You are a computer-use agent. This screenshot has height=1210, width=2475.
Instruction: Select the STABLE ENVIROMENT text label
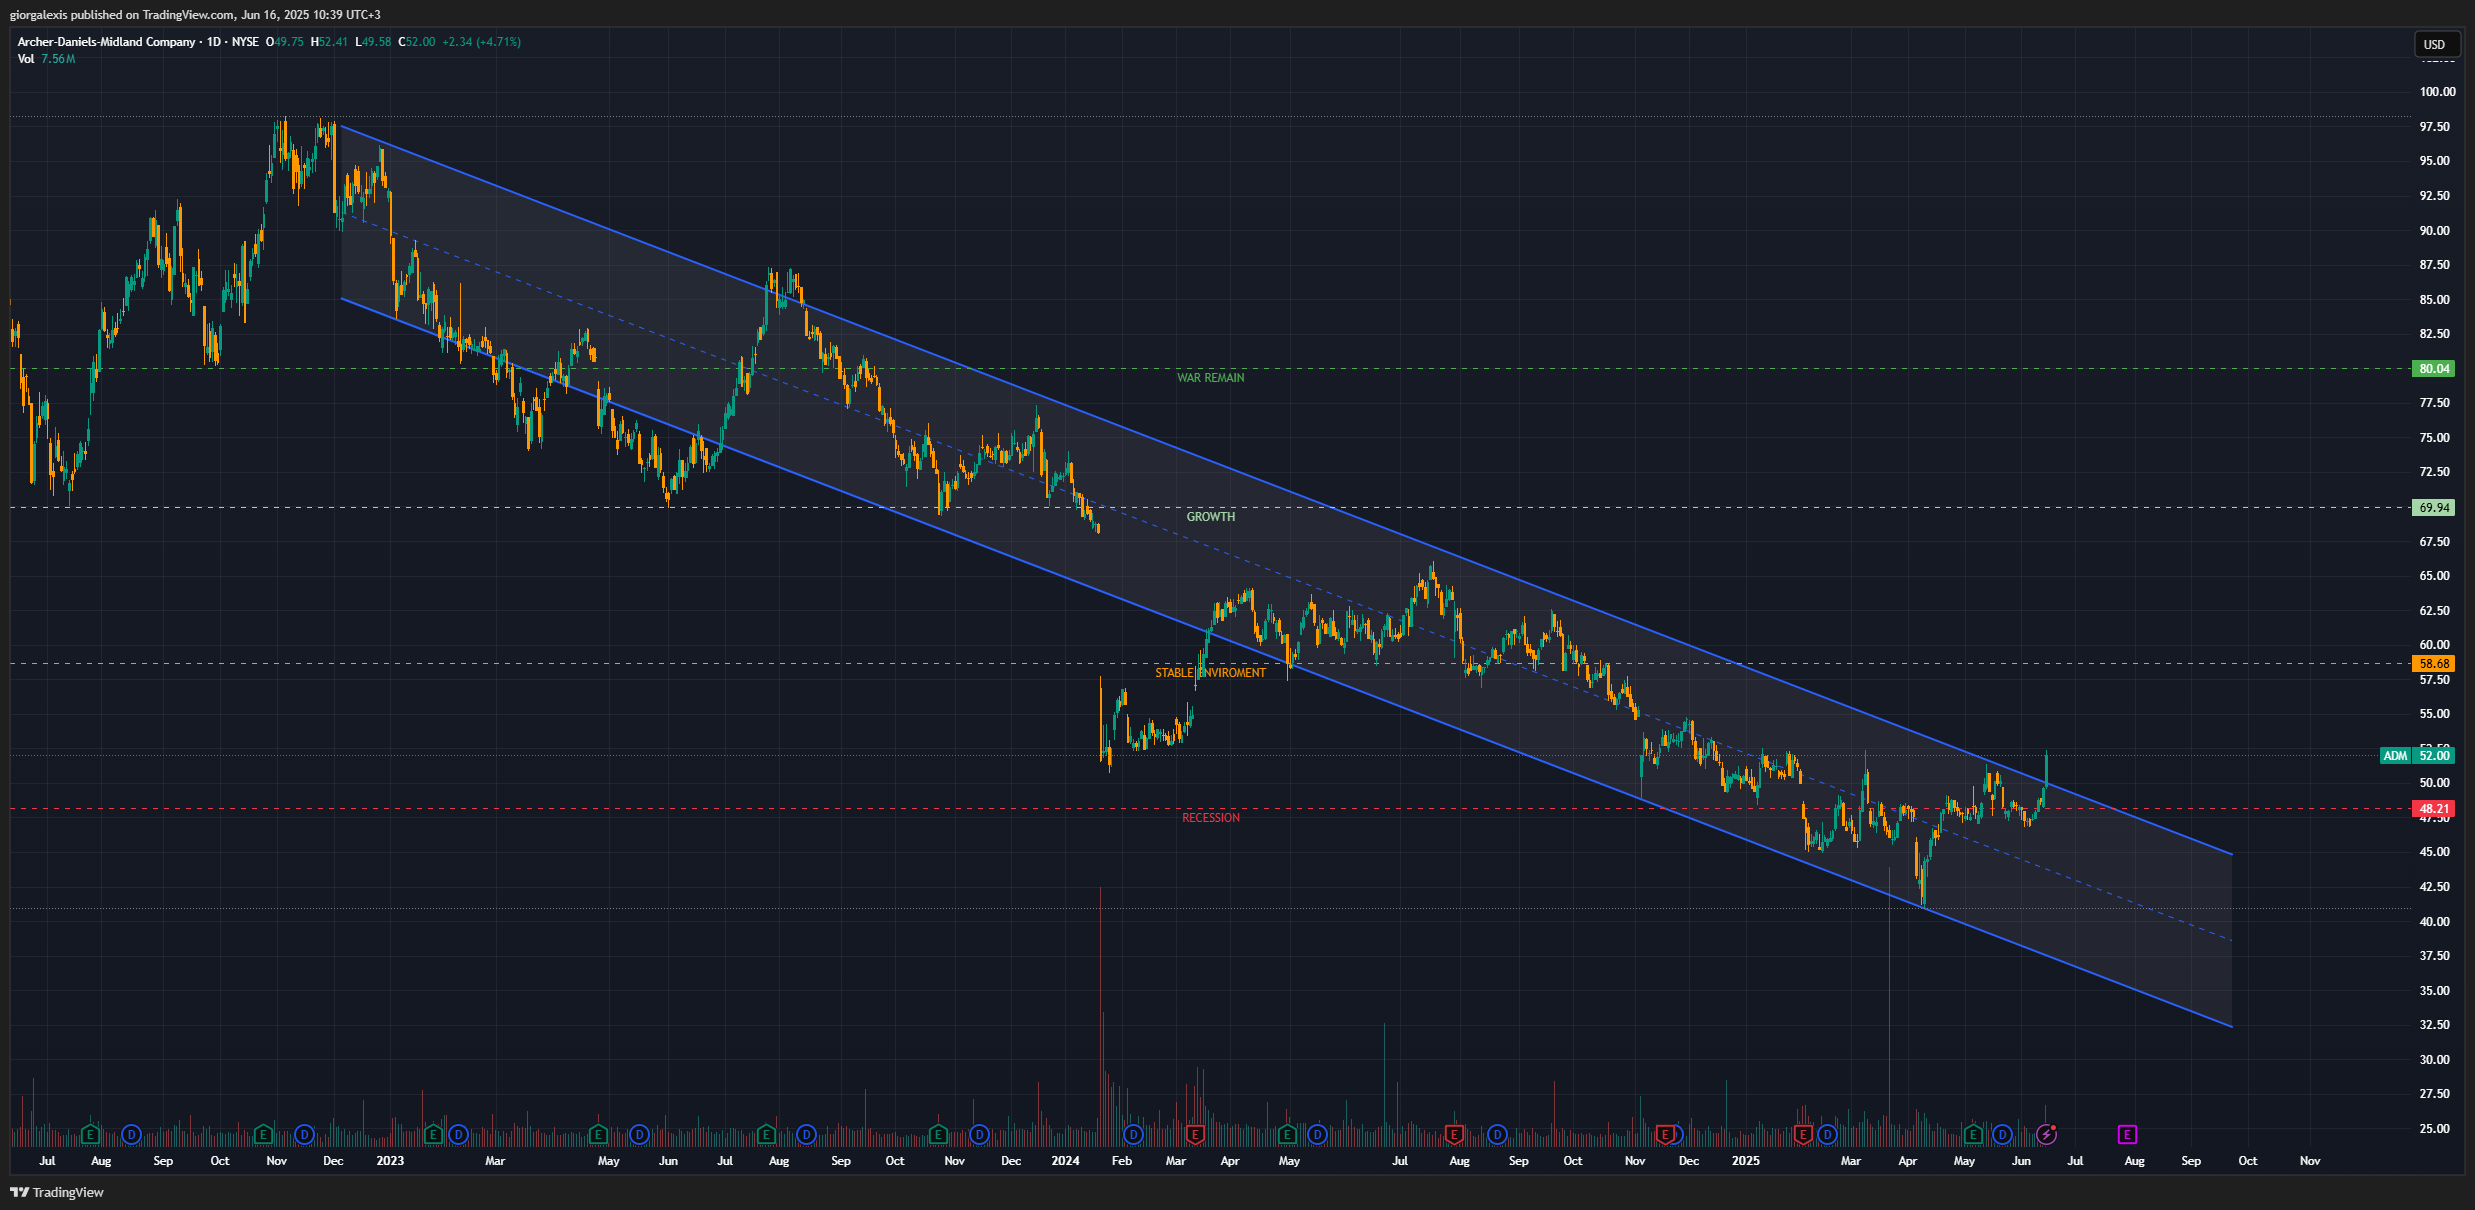1210,673
